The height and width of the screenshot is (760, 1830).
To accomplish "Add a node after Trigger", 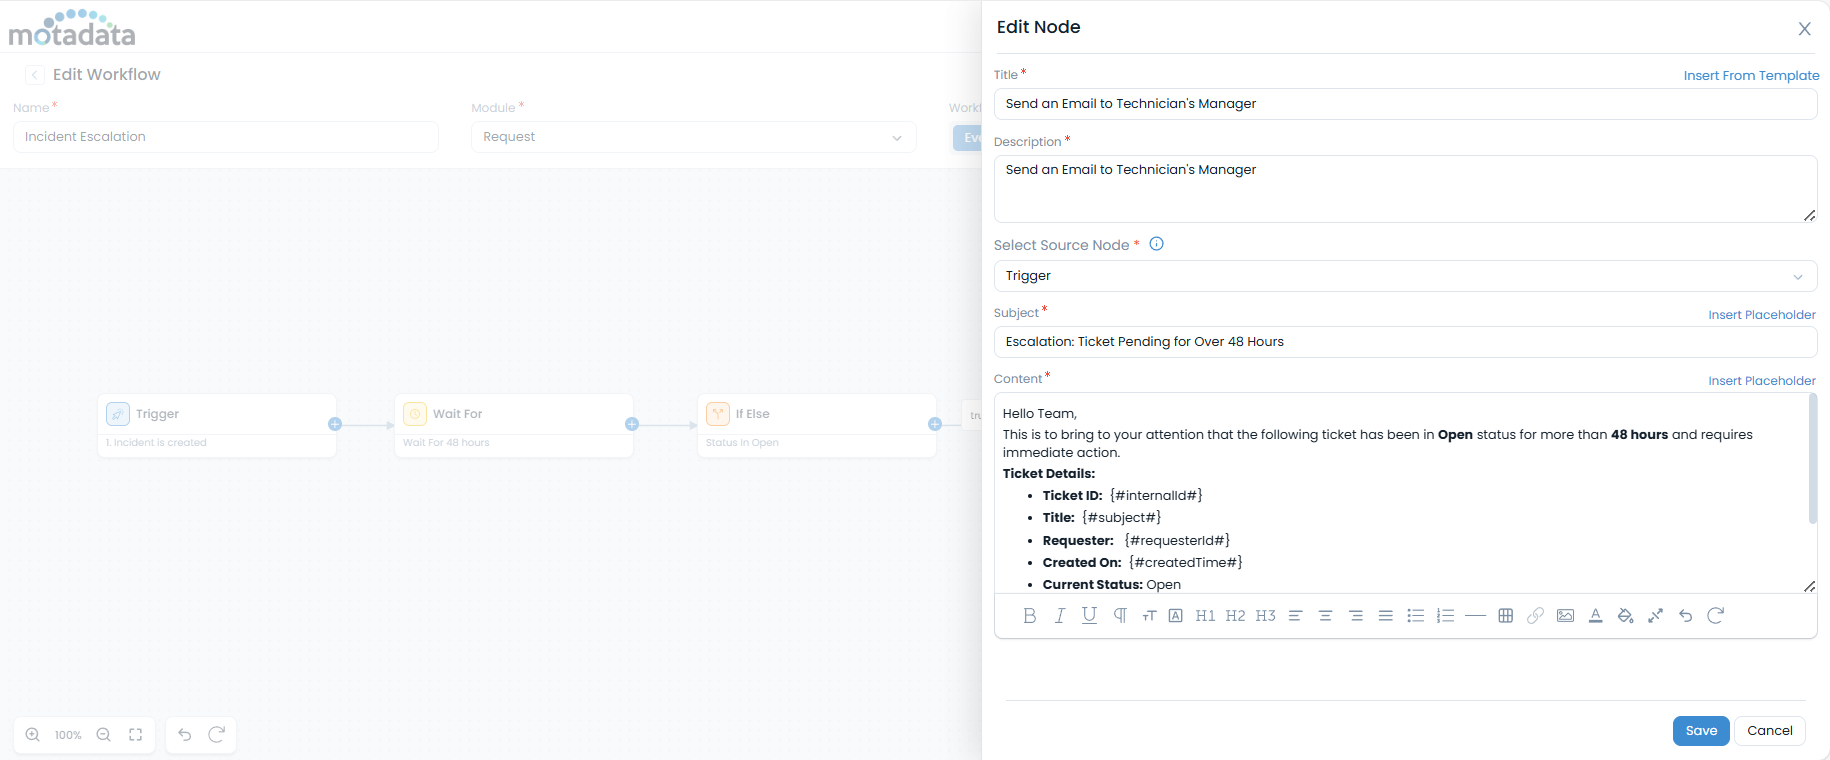I will coord(335,424).
